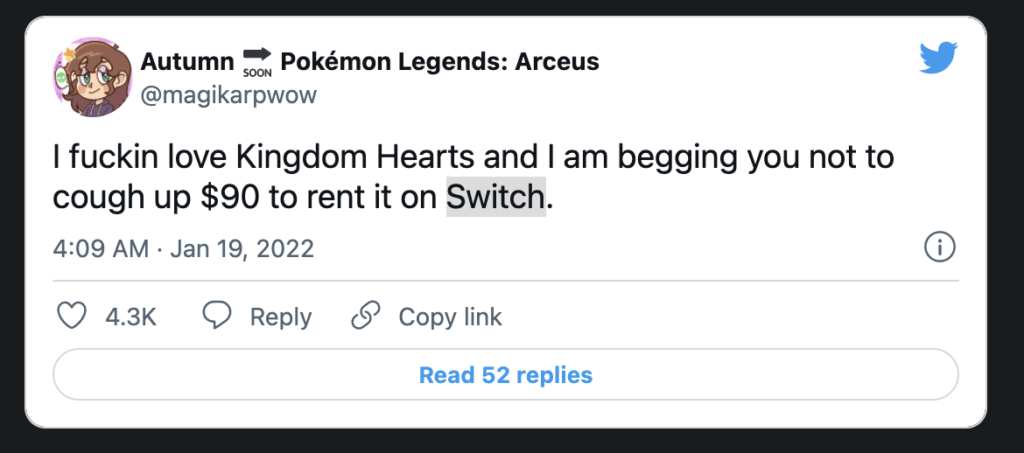Click the display name Autumn
Screen dimensions: 1024x453
(x=185, y=62)
